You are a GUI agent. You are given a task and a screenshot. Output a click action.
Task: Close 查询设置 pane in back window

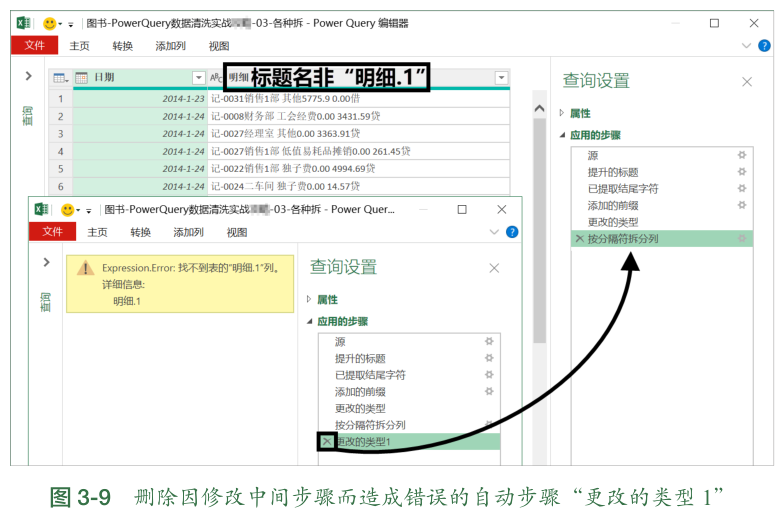747,82
